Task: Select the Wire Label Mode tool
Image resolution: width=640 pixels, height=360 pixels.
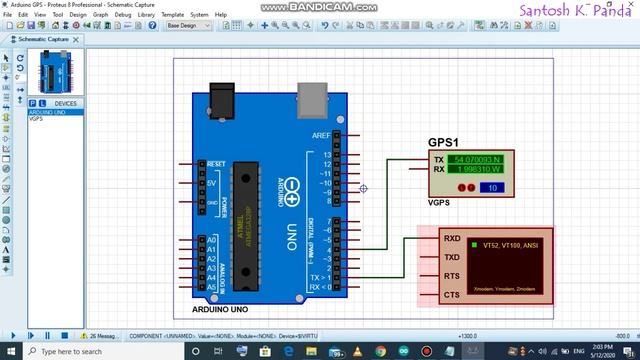Action: click(x=6, y=88)
